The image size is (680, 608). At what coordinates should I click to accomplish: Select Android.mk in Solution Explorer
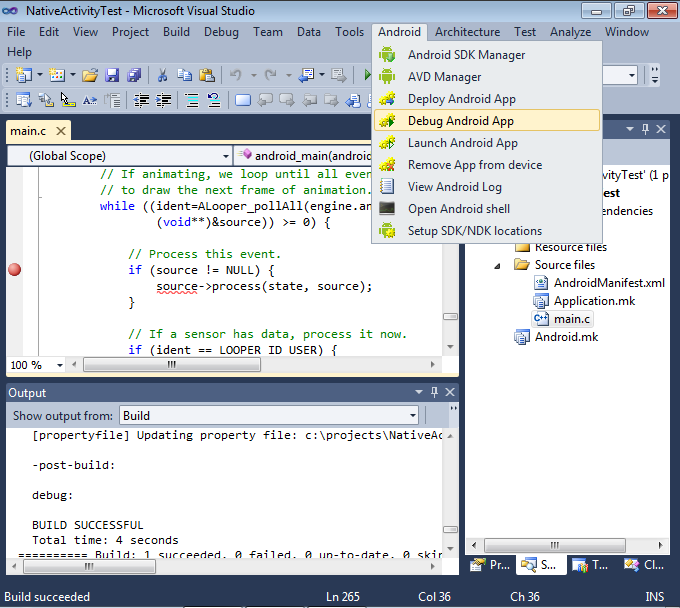(556, 337)
